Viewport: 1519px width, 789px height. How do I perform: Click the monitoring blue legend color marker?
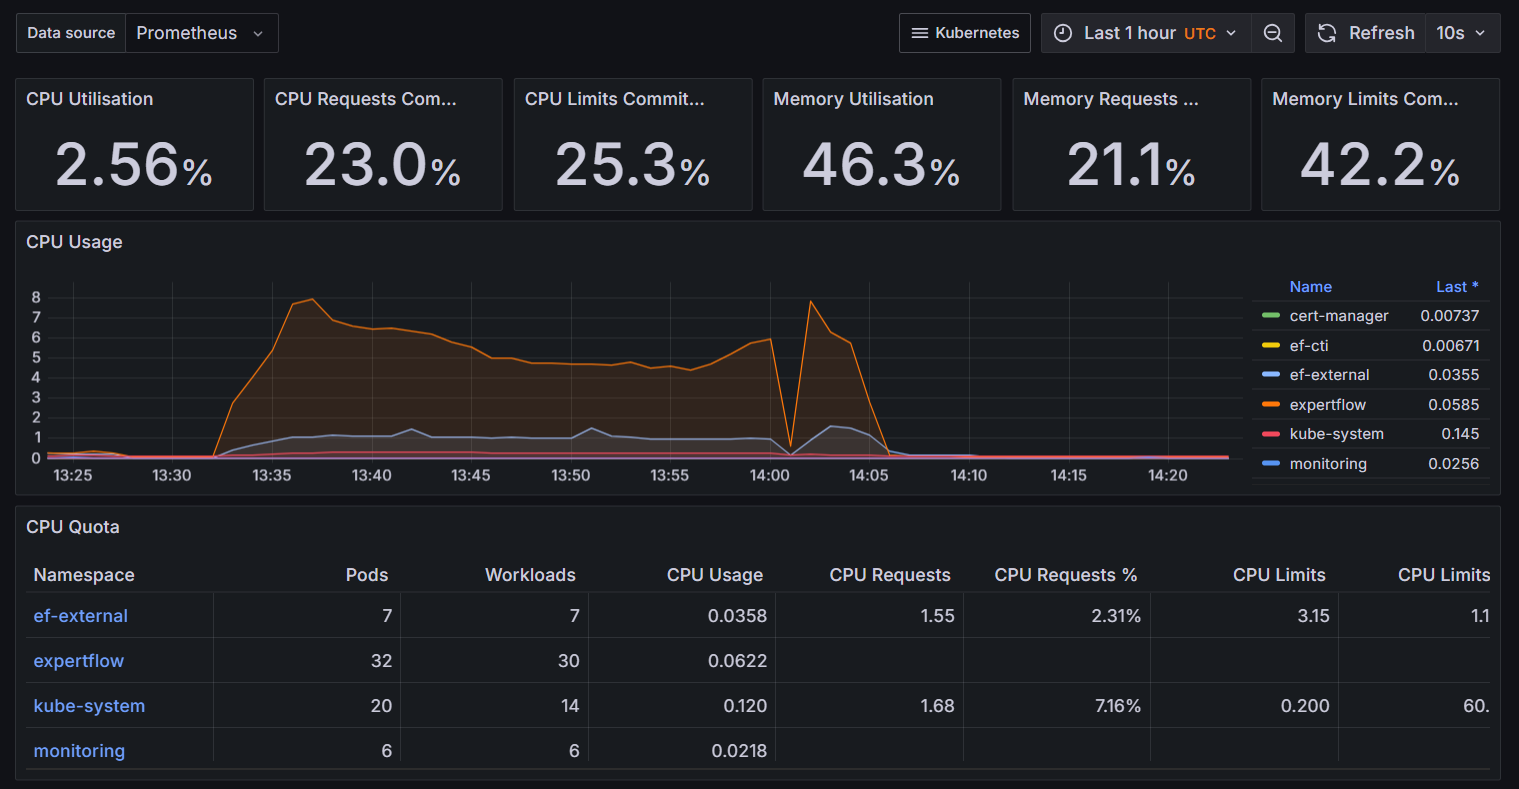1271,464
